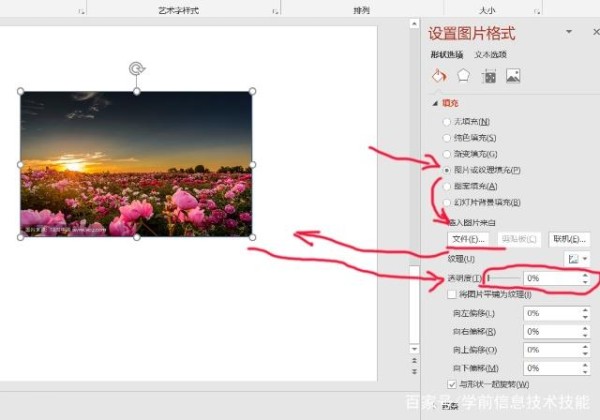Select the 无填充 radio option
Viewport: 600px width, 420px height.
click(446, 121)
